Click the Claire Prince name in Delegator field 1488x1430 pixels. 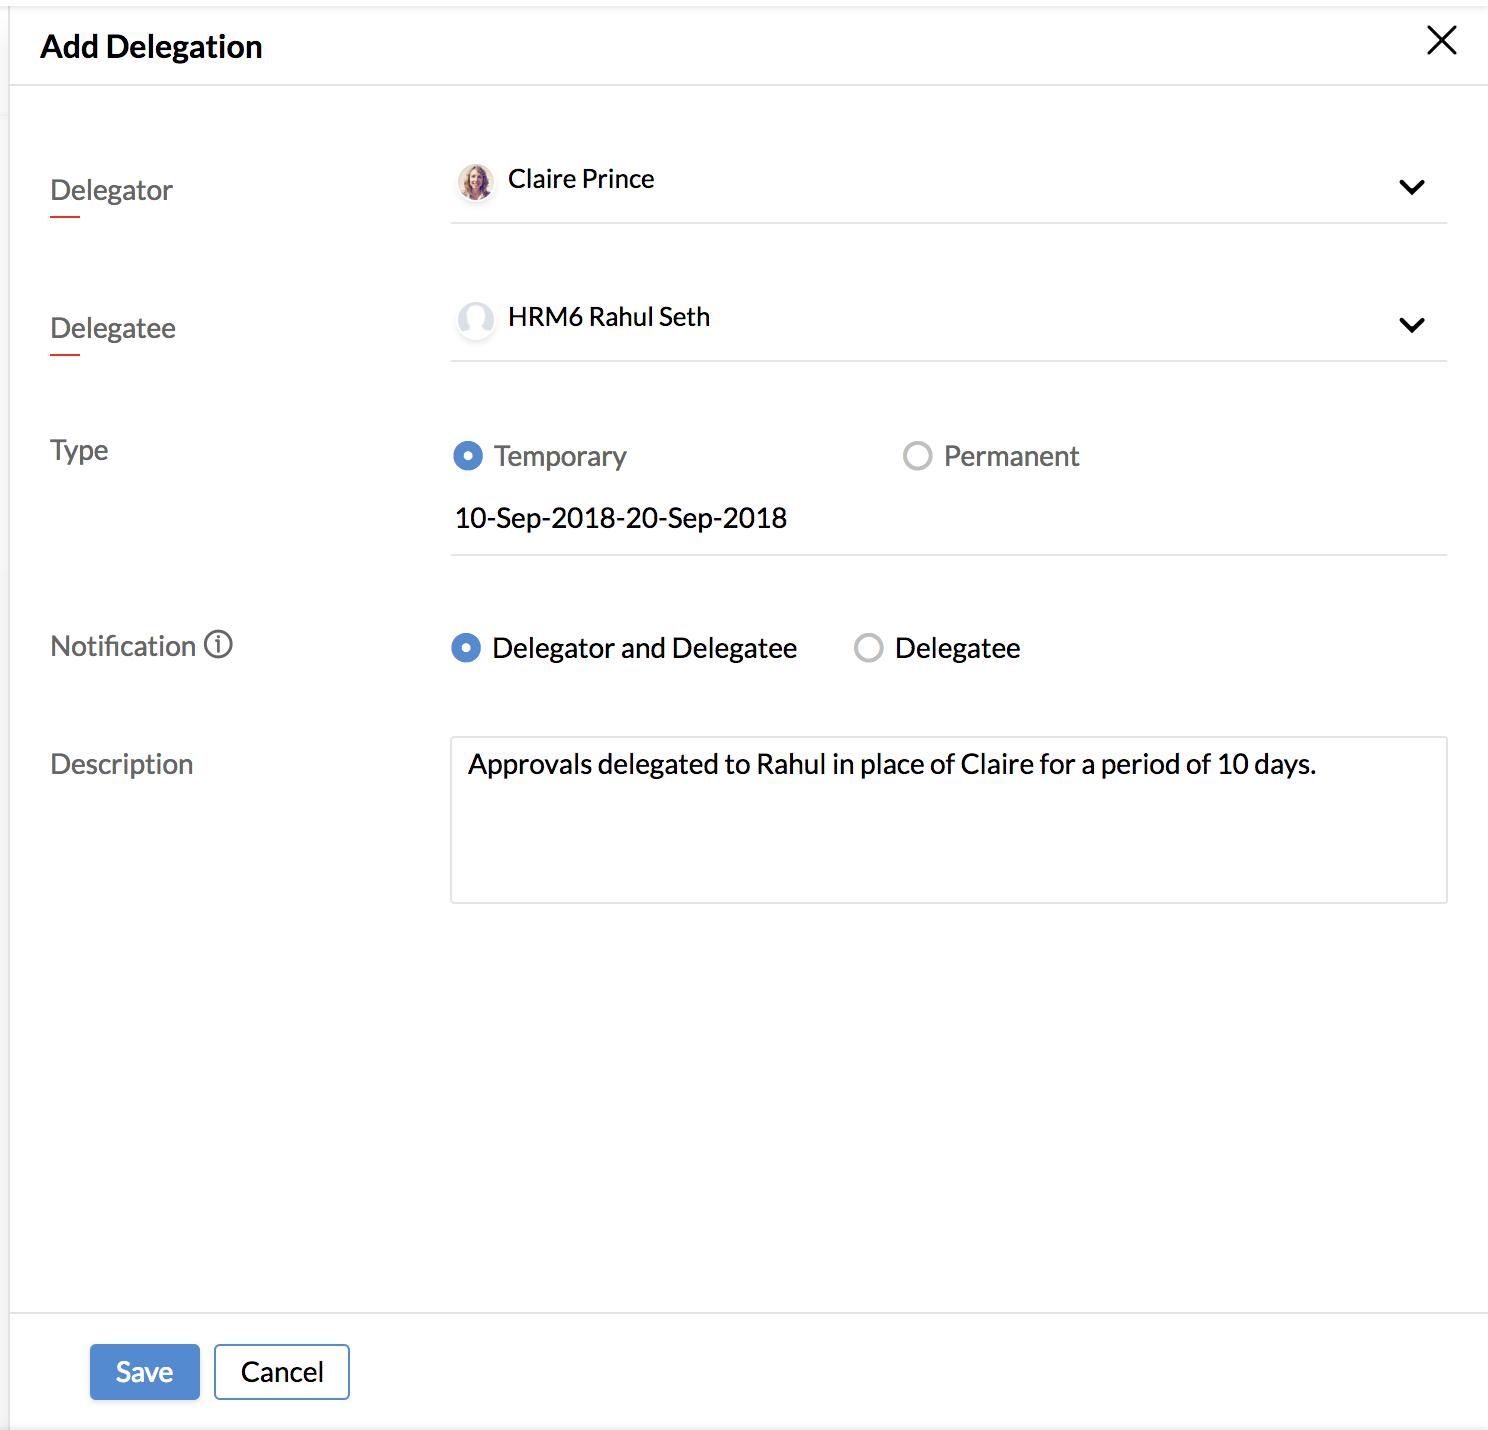point(581,179)
